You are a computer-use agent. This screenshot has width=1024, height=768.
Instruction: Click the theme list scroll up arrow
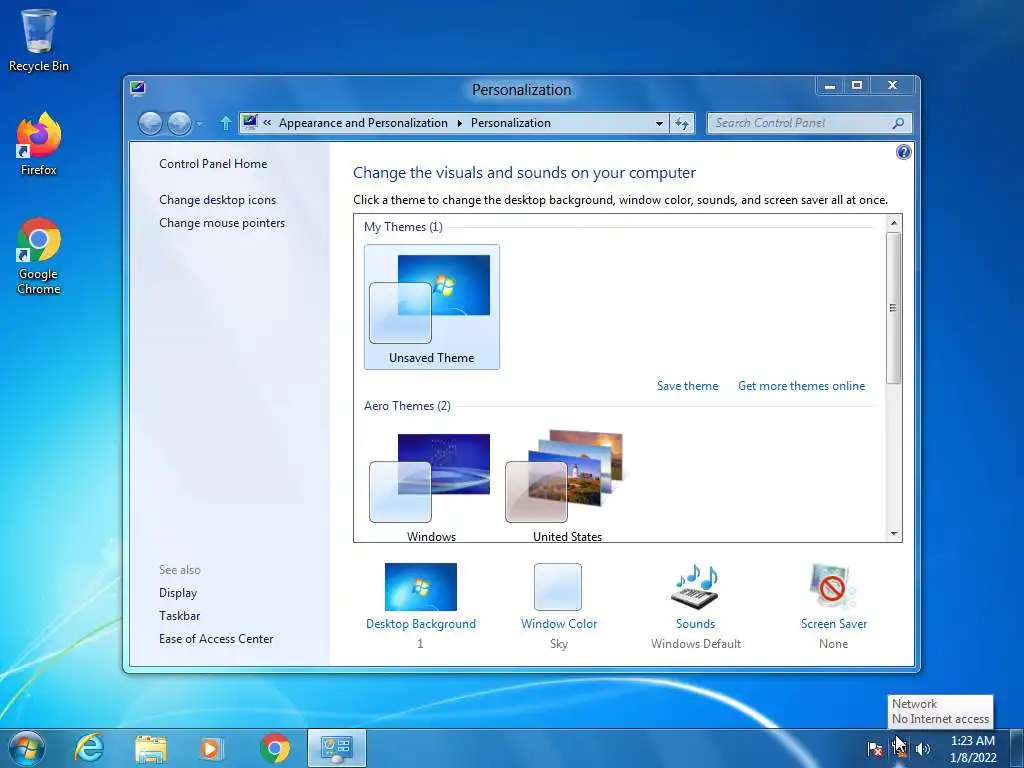893,223
